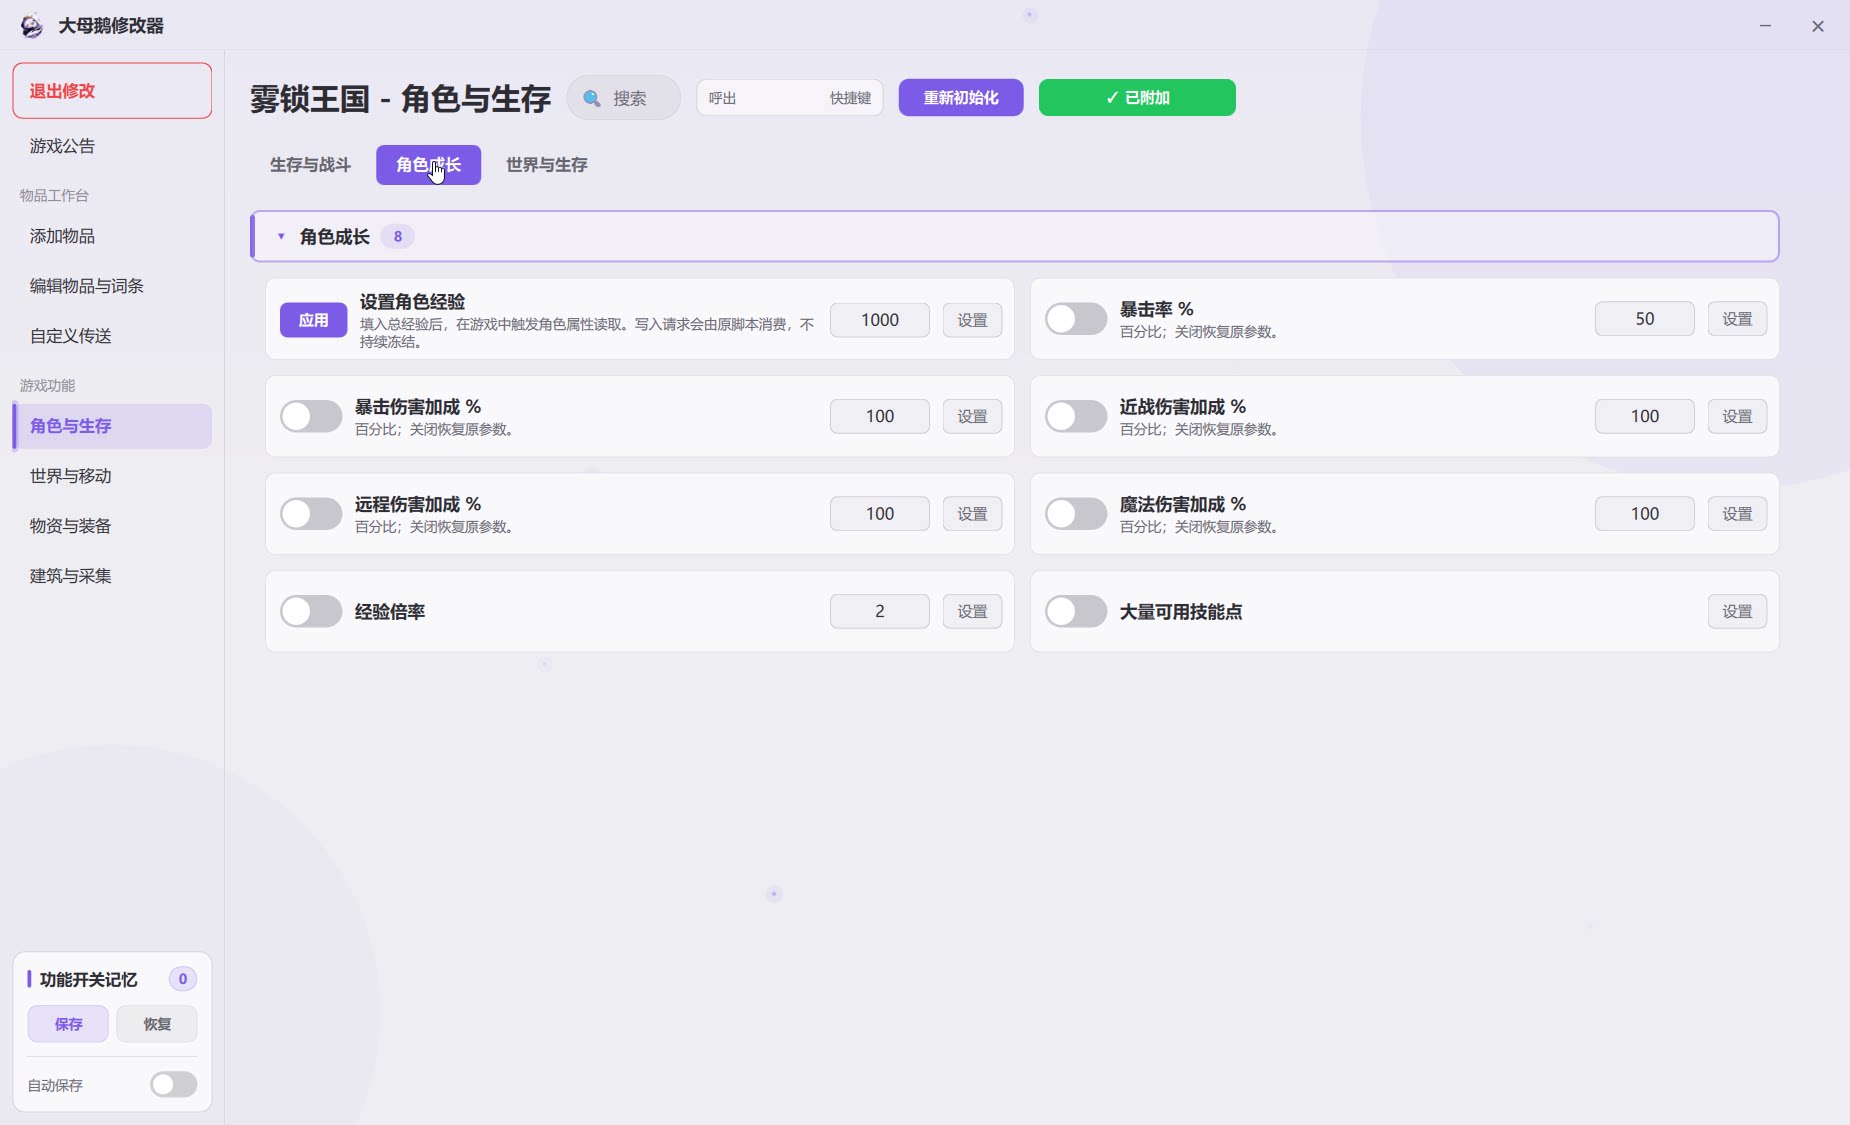This screenshot has width=1850, height=1125.
Task: Toggle the 暴击率 % switch
Action: pyautogui.click(x=1076, y=319)
